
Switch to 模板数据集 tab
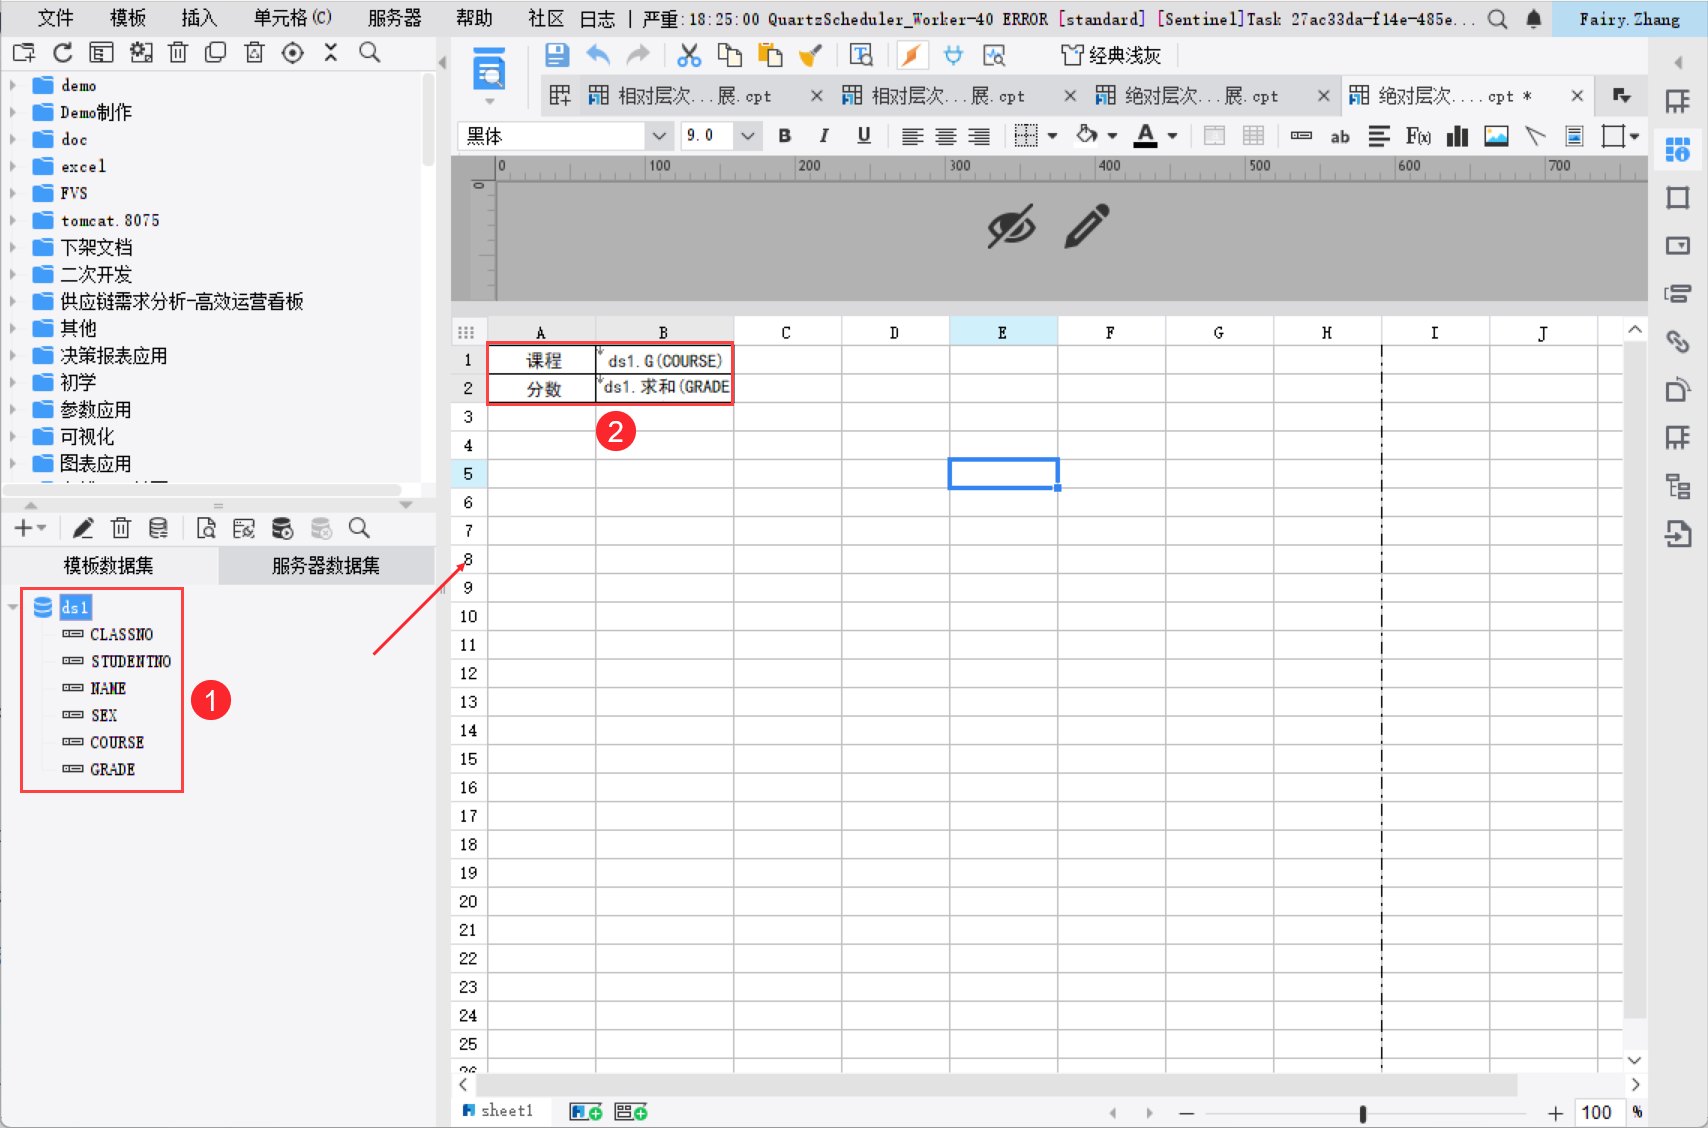click(x=109, y=566)
